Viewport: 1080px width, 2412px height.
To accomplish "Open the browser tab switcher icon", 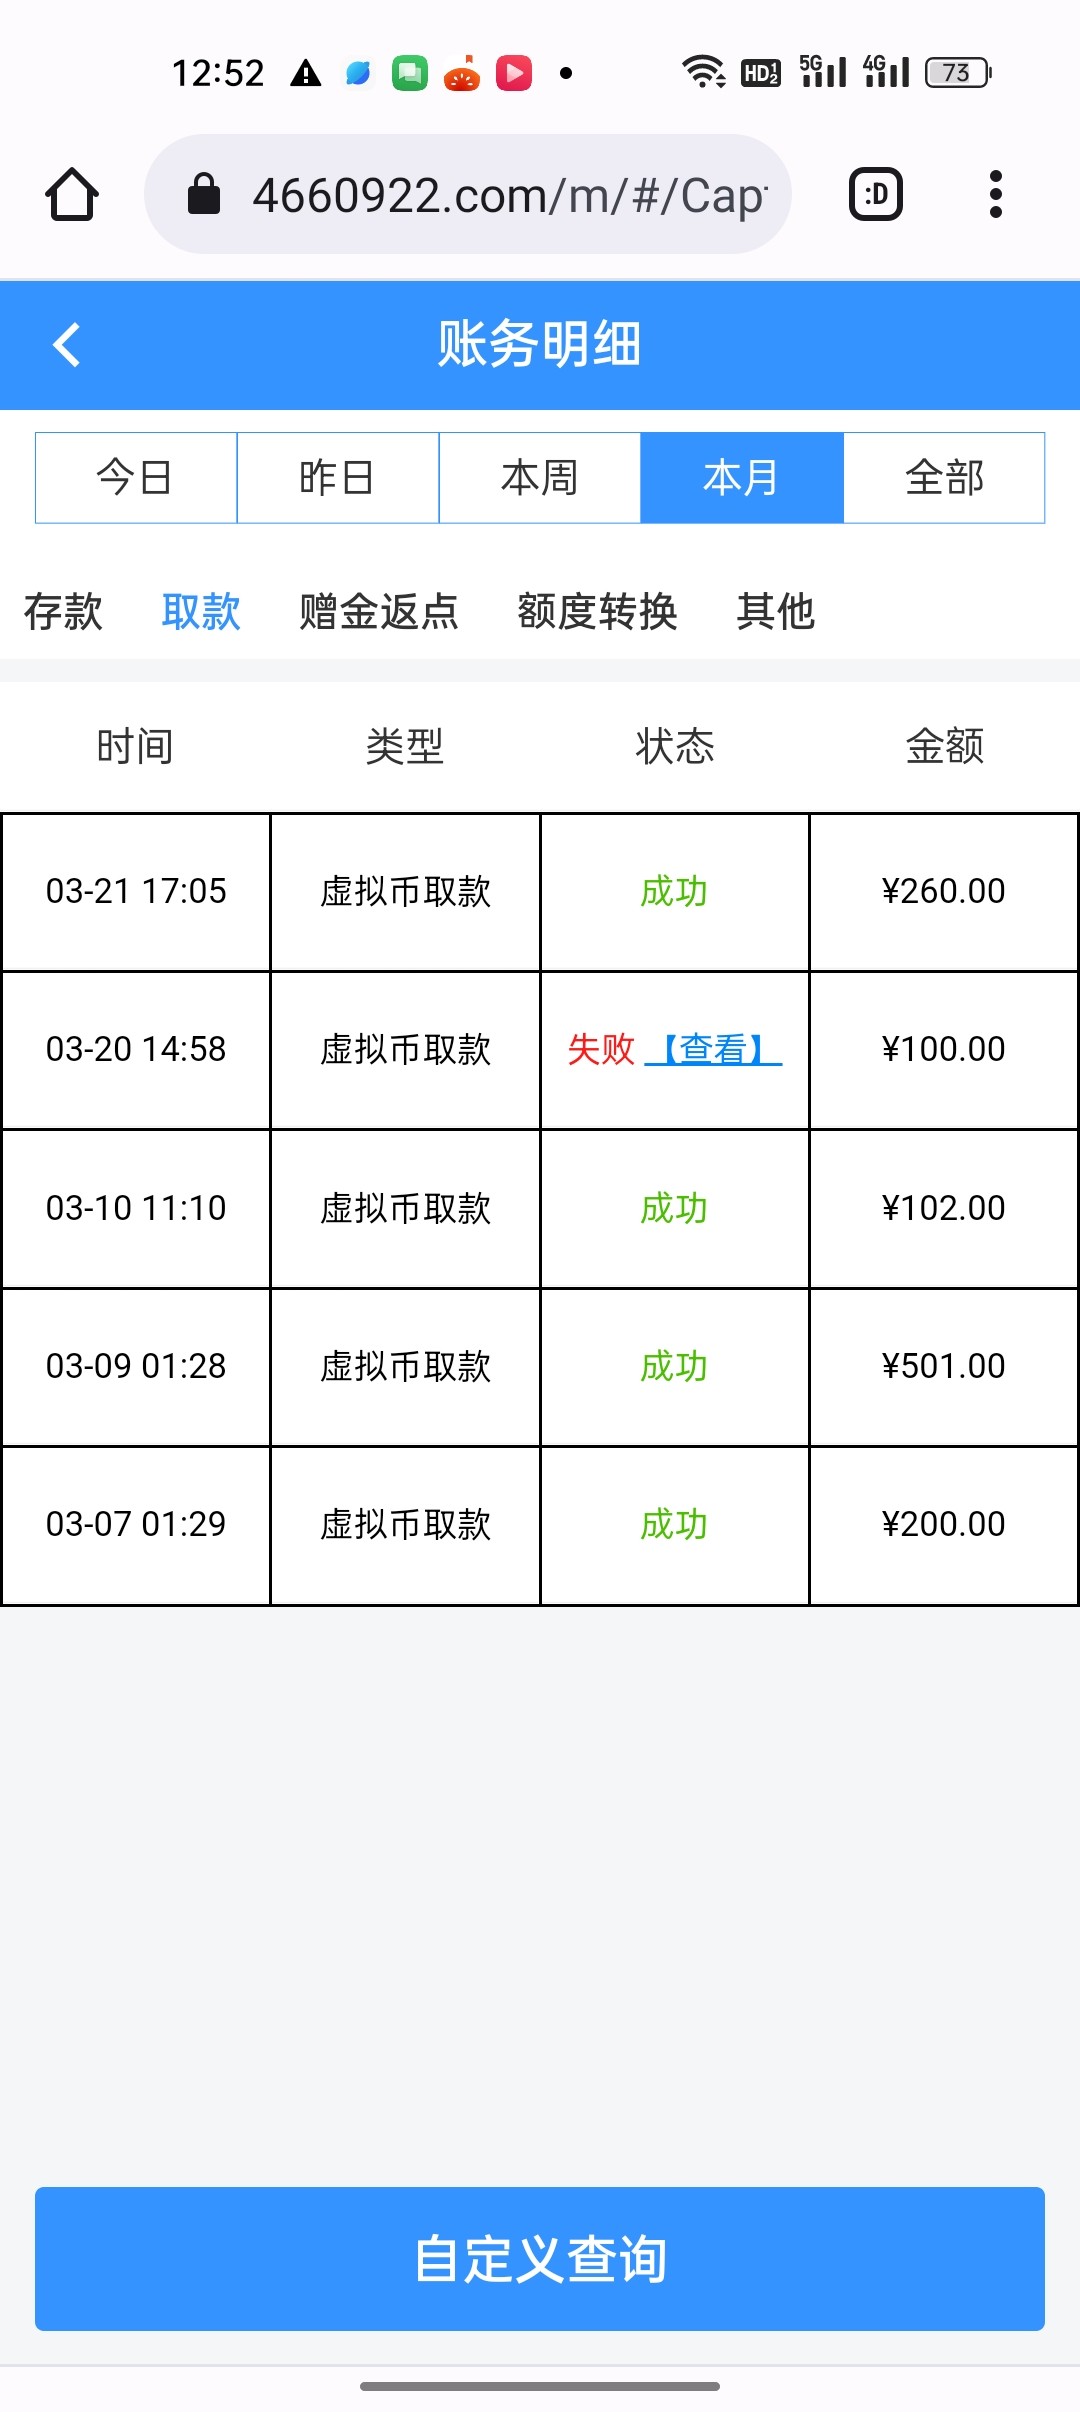I will click(x=875, y=194).
